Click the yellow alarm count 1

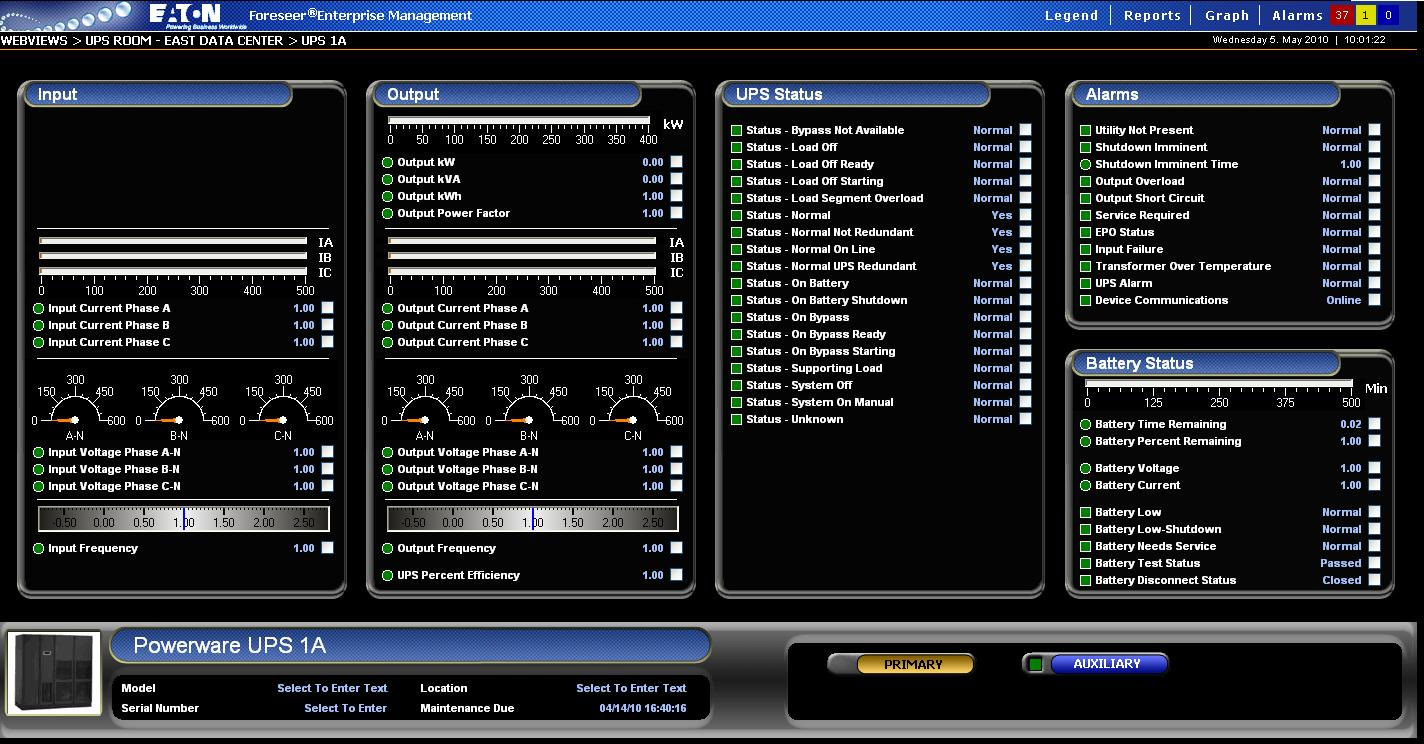point(1365,15)
